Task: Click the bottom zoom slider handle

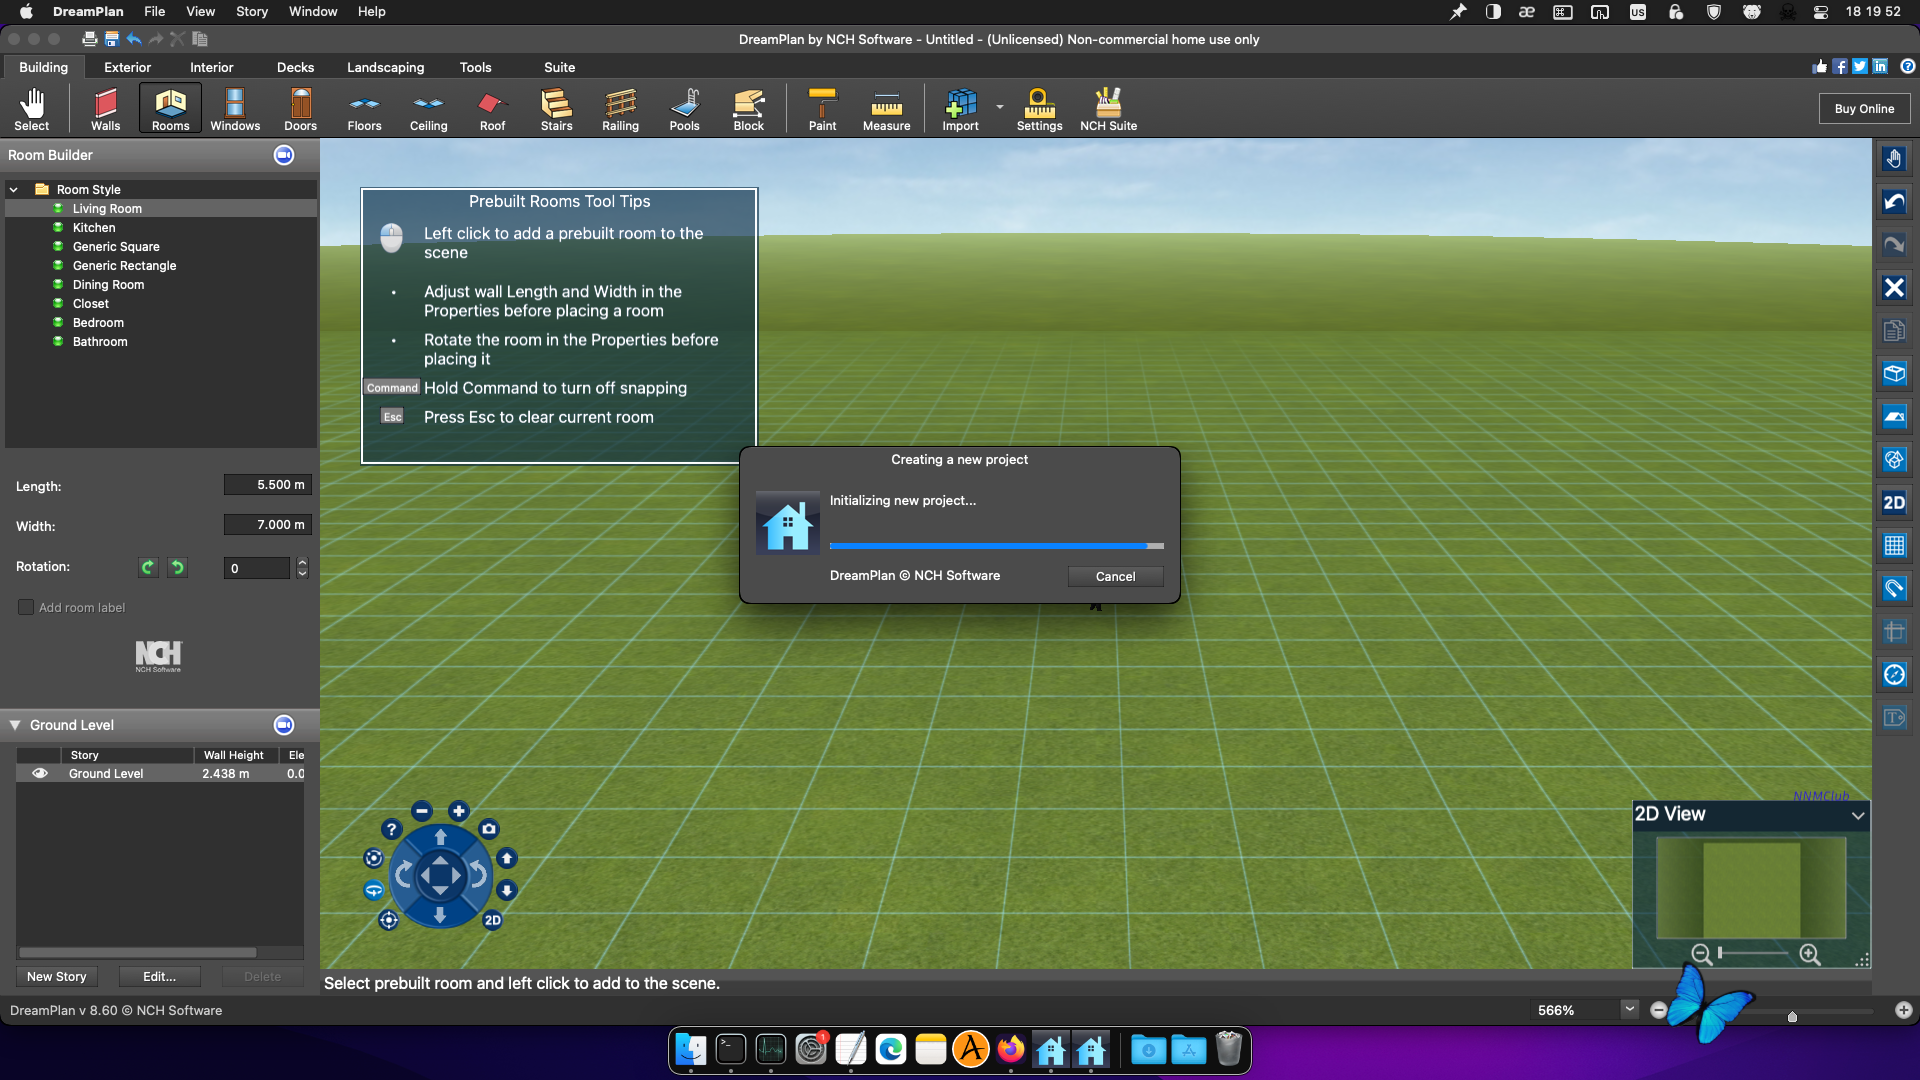Action: pyautogui.click(x=1792, y=1016)
